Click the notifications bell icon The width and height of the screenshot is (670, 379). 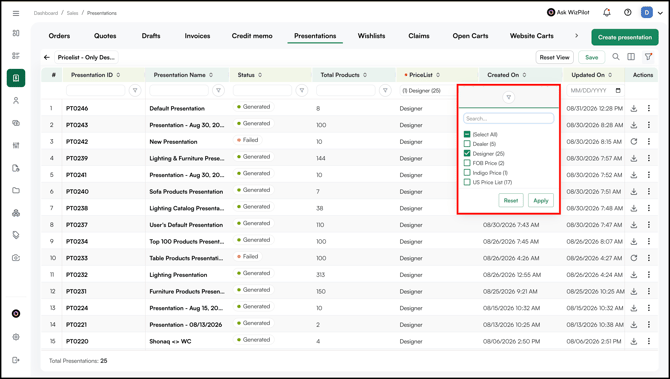[x=606, y=12]
